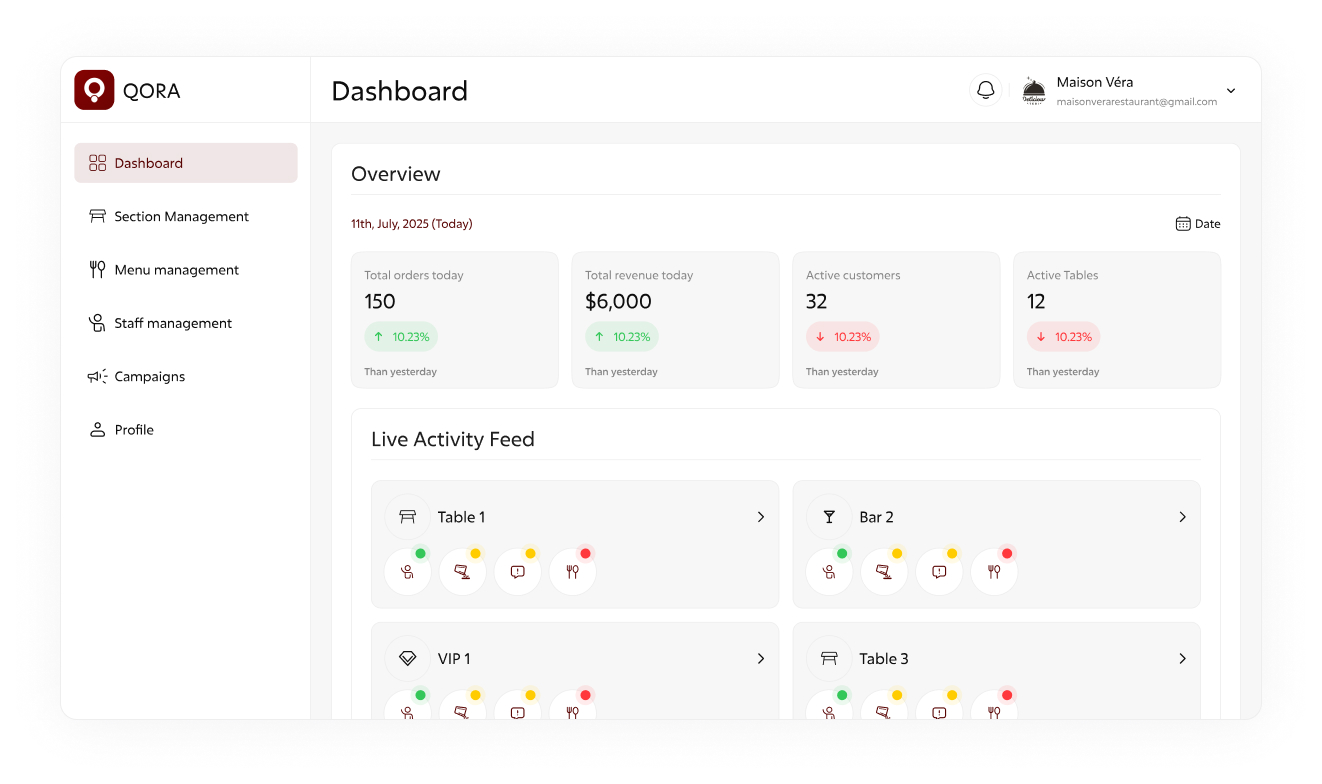Expand VIP 1 details chevron

point(761,659)
